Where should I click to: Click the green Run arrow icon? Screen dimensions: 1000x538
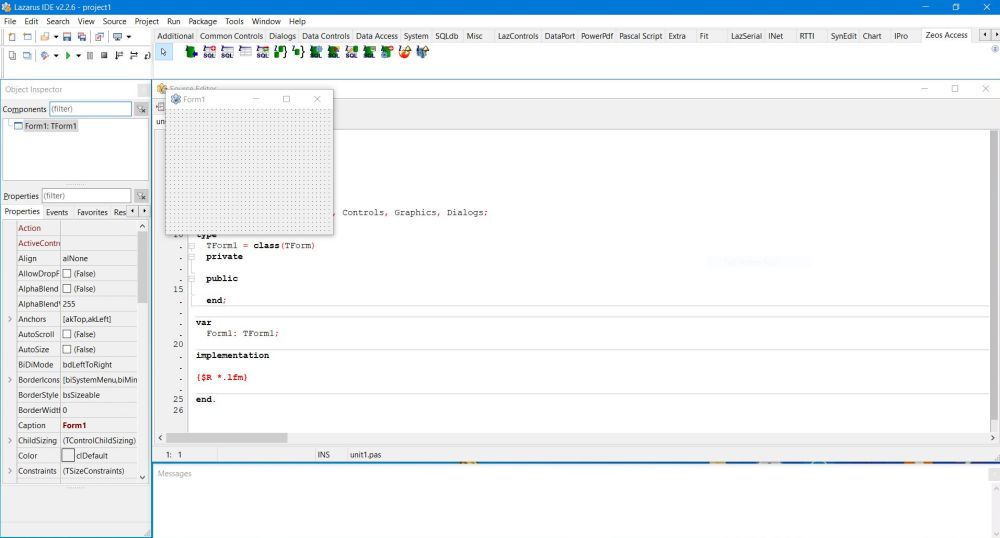click(68, 55)
